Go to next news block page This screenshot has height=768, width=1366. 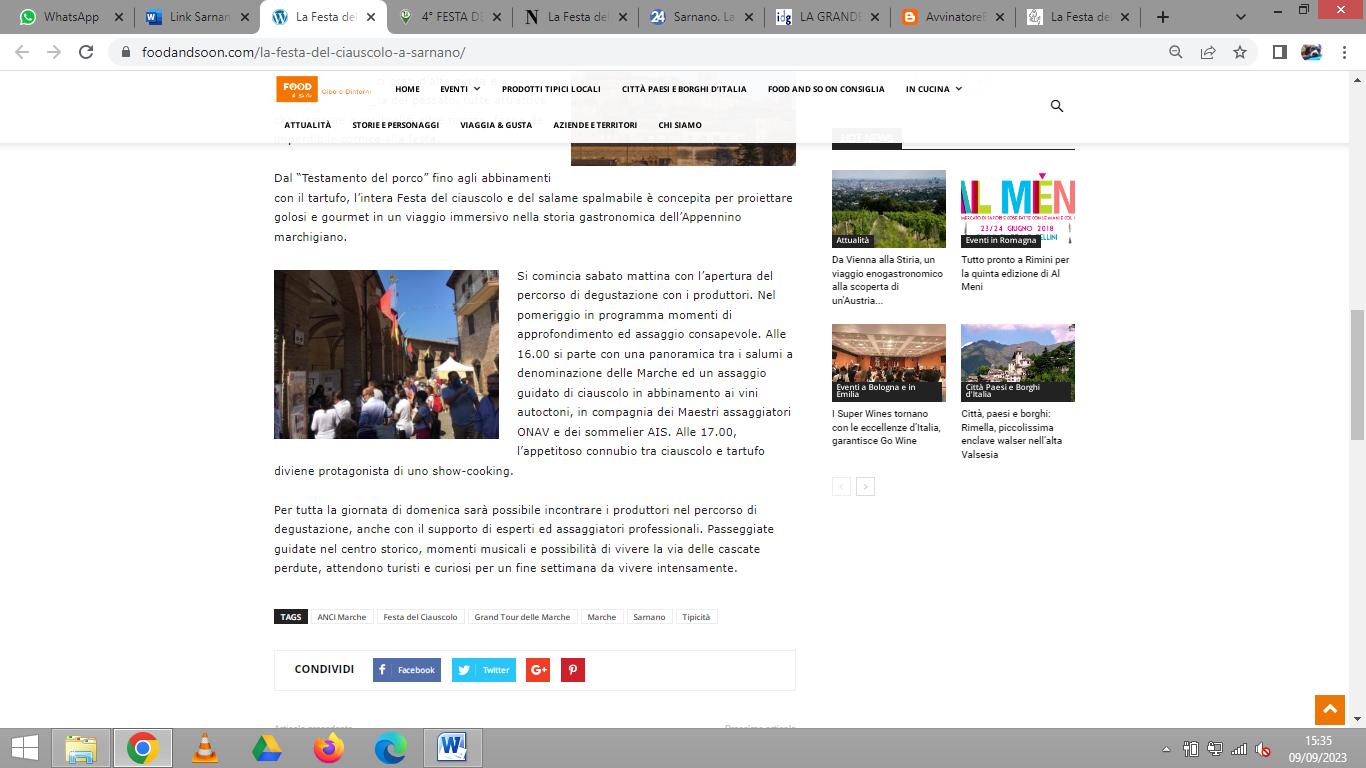click(866, 486)
